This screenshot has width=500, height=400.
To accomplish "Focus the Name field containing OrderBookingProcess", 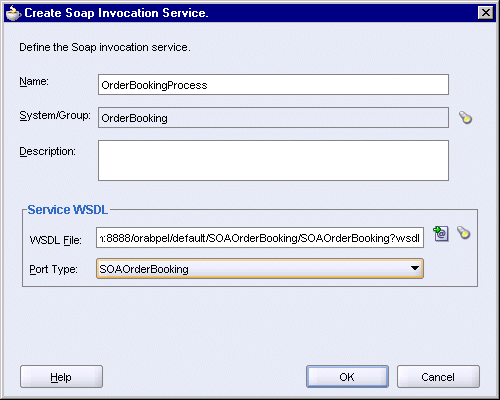I will tap(273, 85).
